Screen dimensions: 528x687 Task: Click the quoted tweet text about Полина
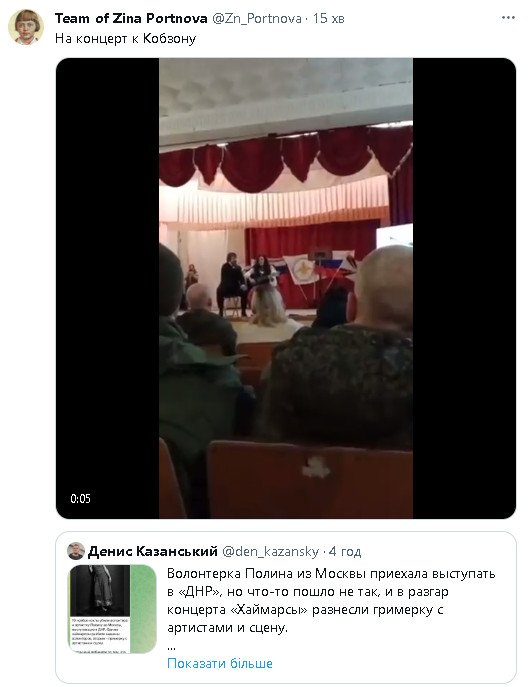click(331, 600)
